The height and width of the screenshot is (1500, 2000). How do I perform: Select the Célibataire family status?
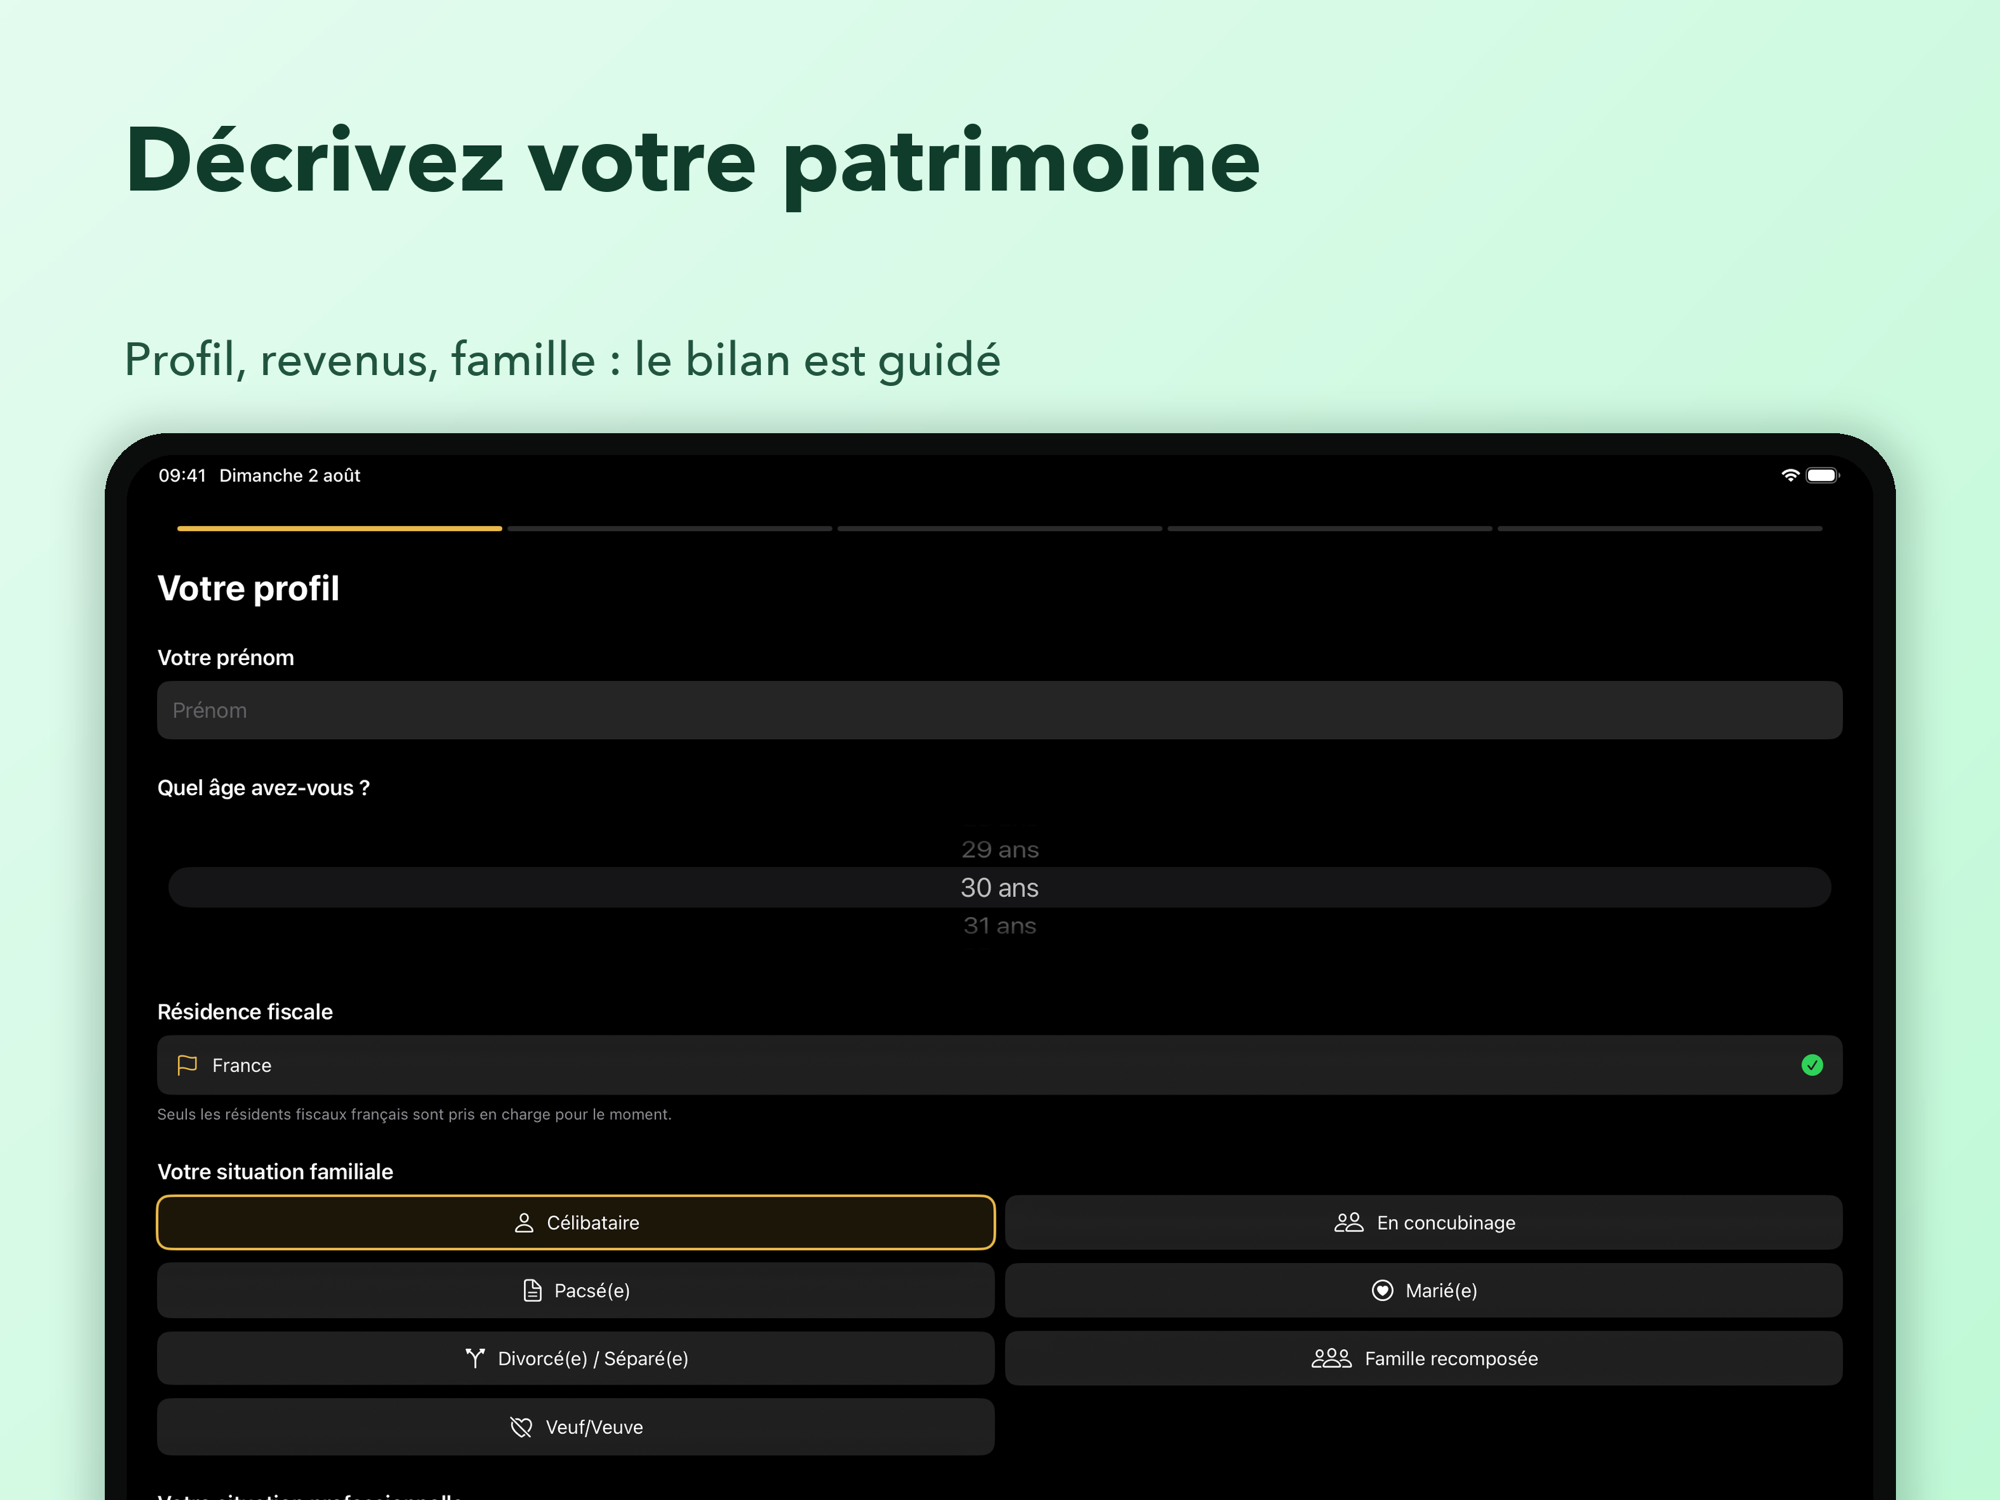pos(576,1222)
